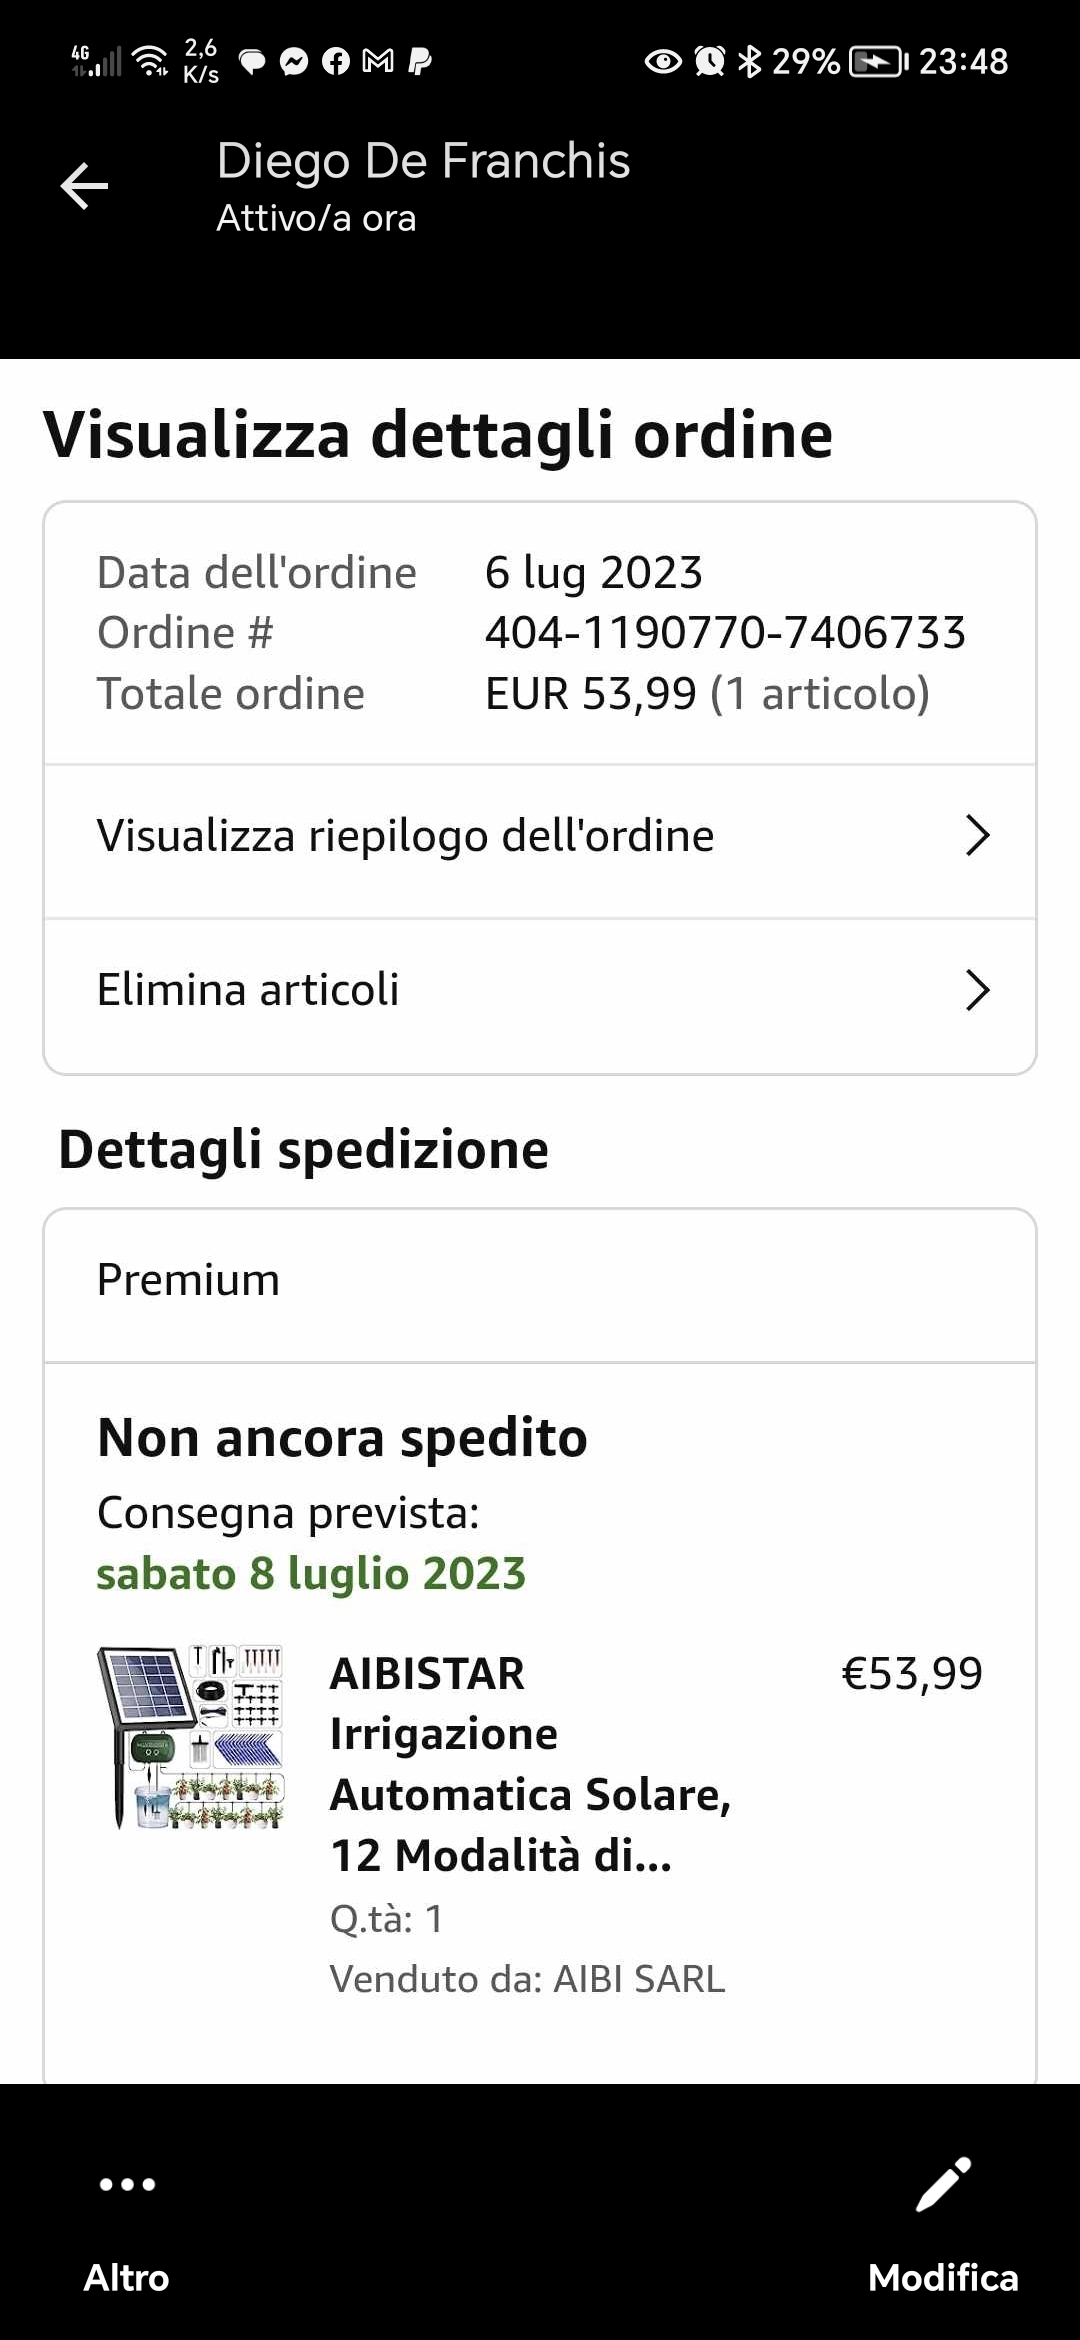The width and height of the screenshot is (1080, 2340).
Task: Tap the Messenger icon in status bar
Action: coord(294,62)
